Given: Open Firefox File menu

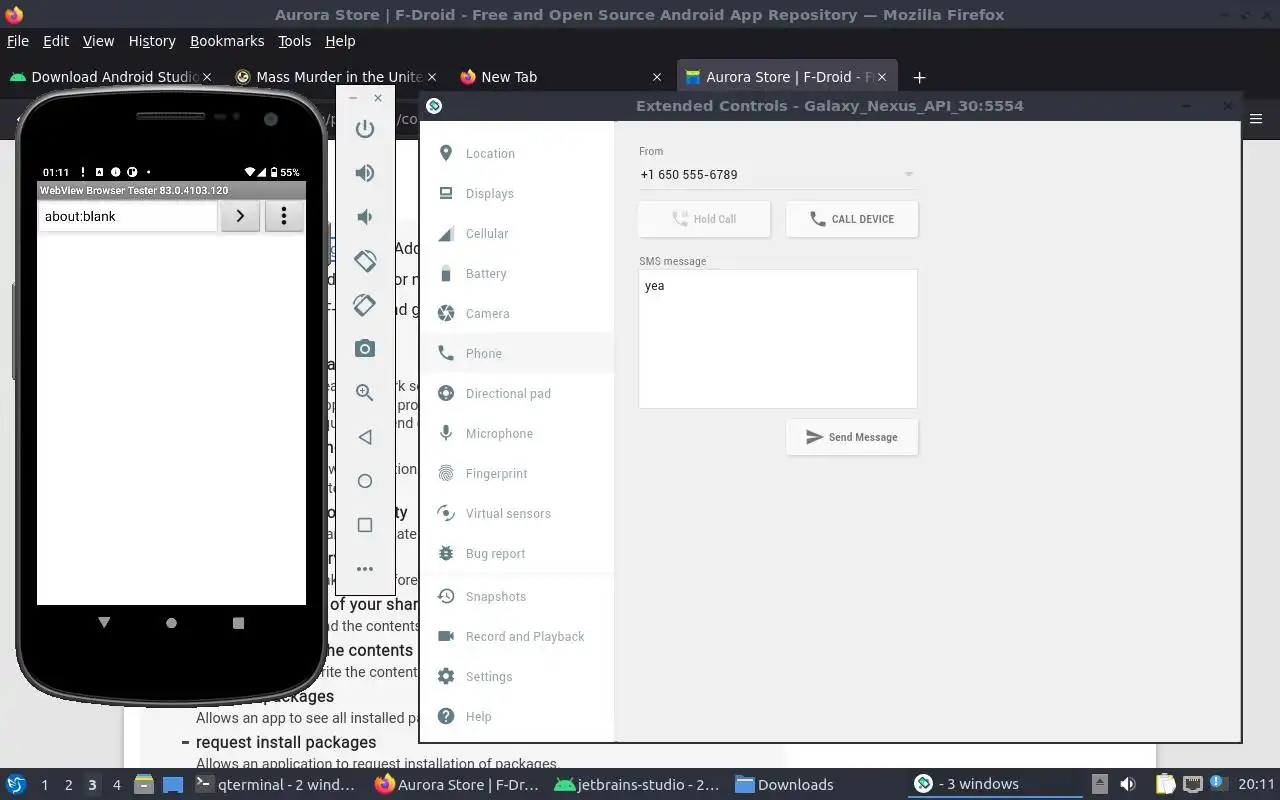Looking at the screenshot, I should 18,41.
